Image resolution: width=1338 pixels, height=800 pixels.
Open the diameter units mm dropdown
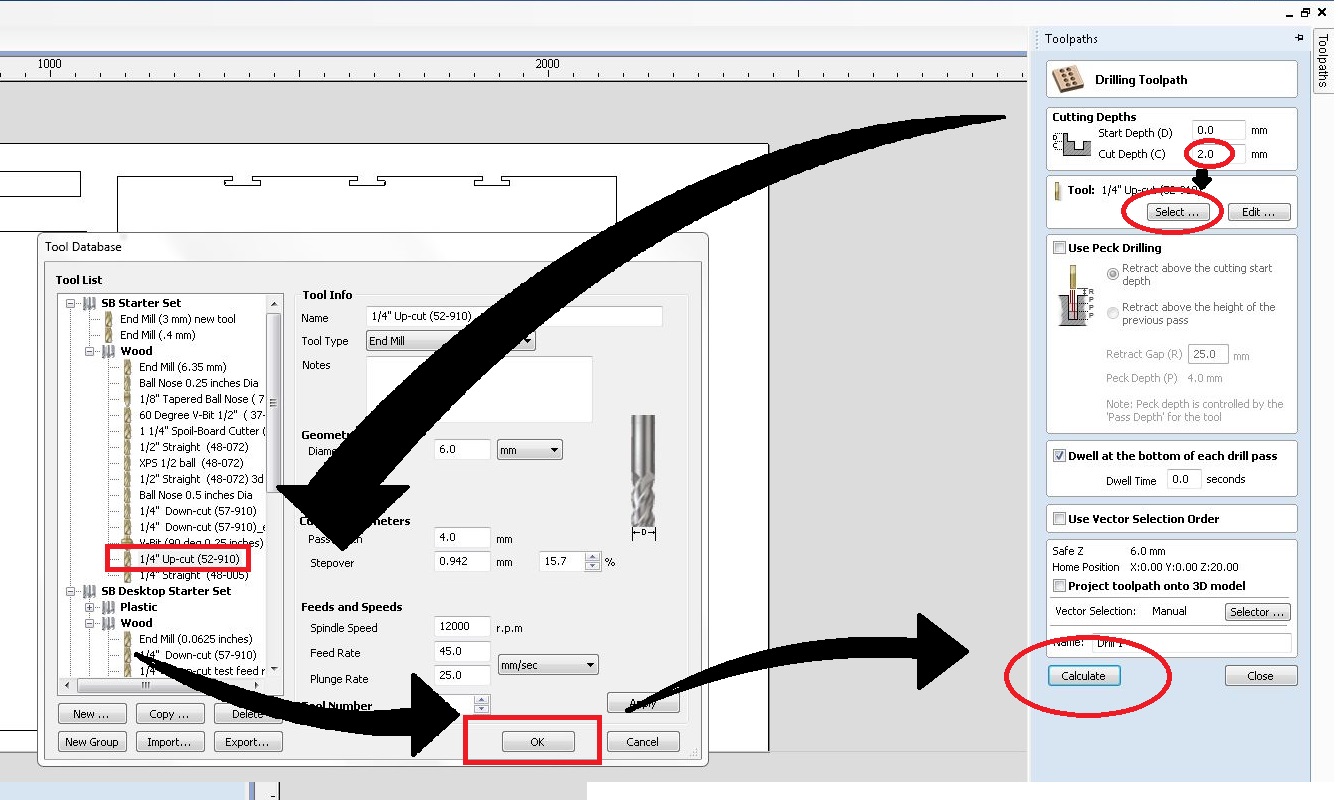(530, 450)
